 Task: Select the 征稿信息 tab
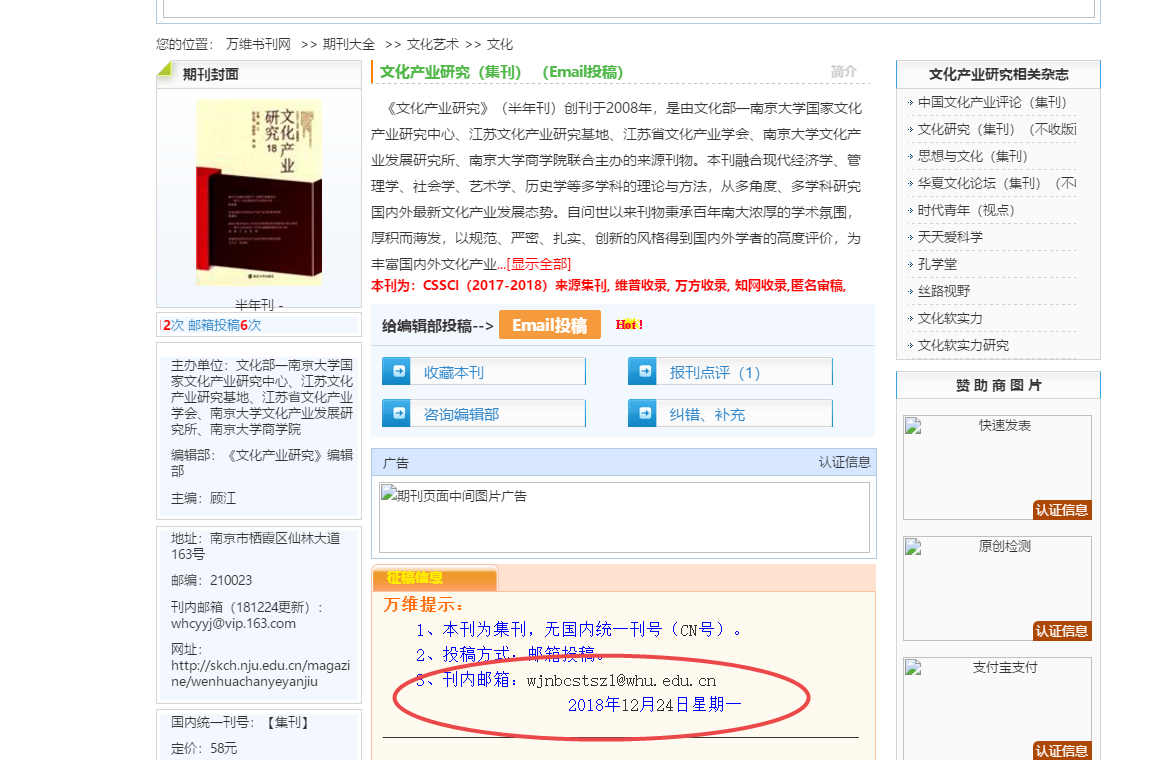tap(434, 578)
